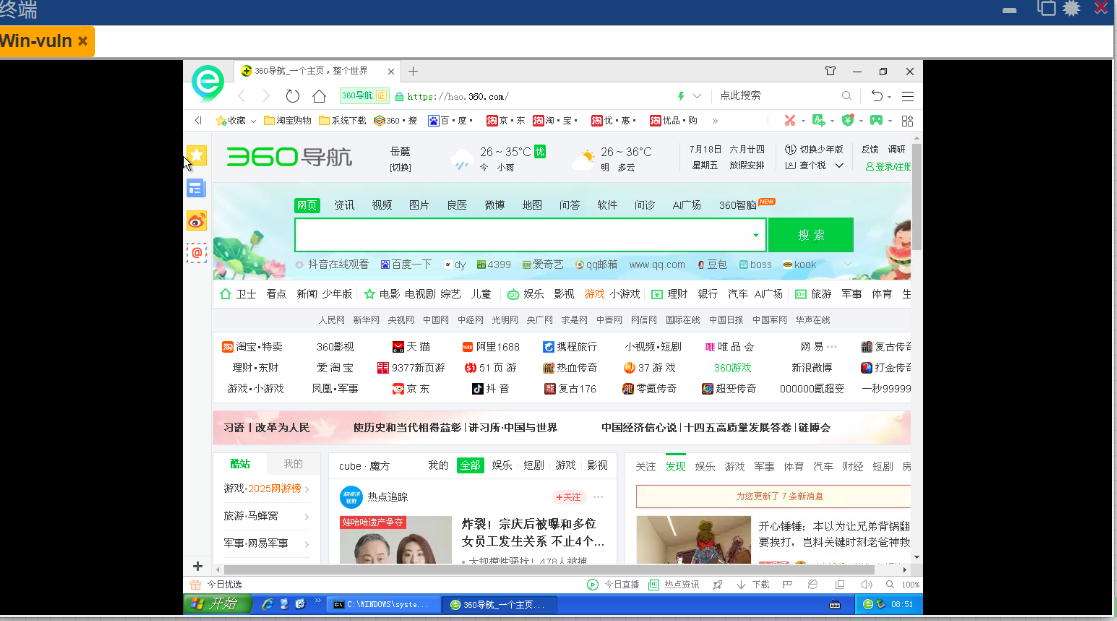The image size is (1117, 621).
Task: Open the extensions grid icon
Action: point(908,121)
